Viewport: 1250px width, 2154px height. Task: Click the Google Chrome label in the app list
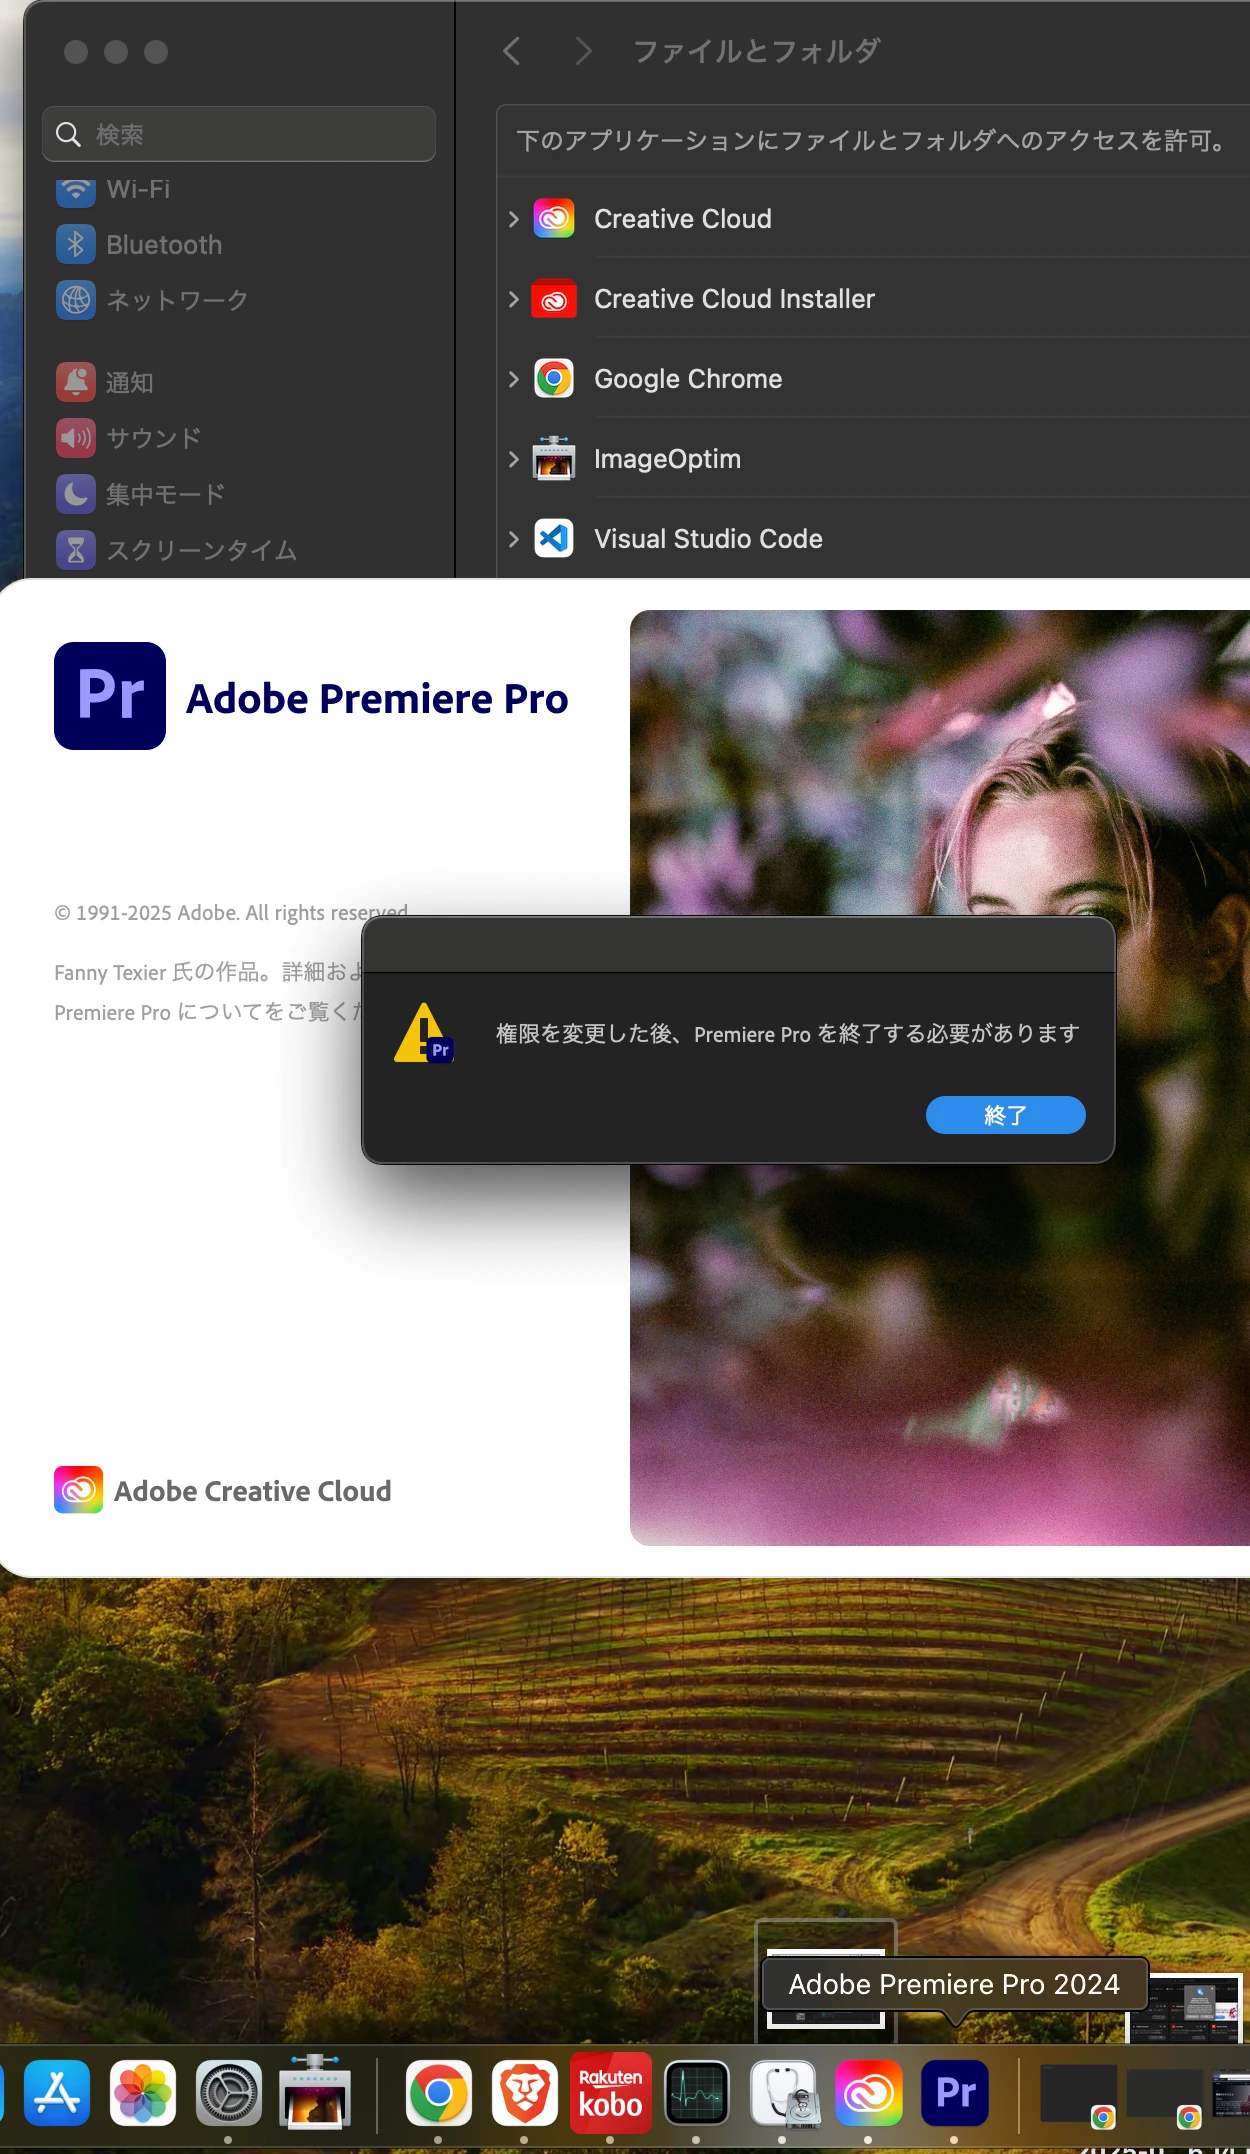point(688,379)
